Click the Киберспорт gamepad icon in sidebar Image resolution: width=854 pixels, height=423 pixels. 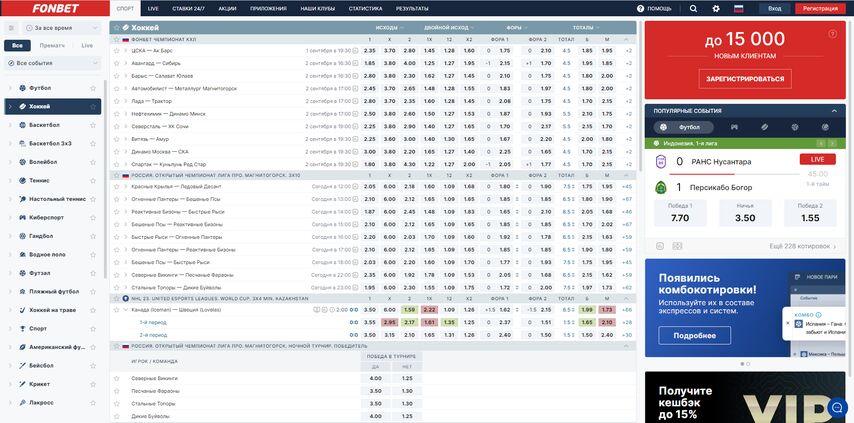pyautogui.click(x=22, y=217)
